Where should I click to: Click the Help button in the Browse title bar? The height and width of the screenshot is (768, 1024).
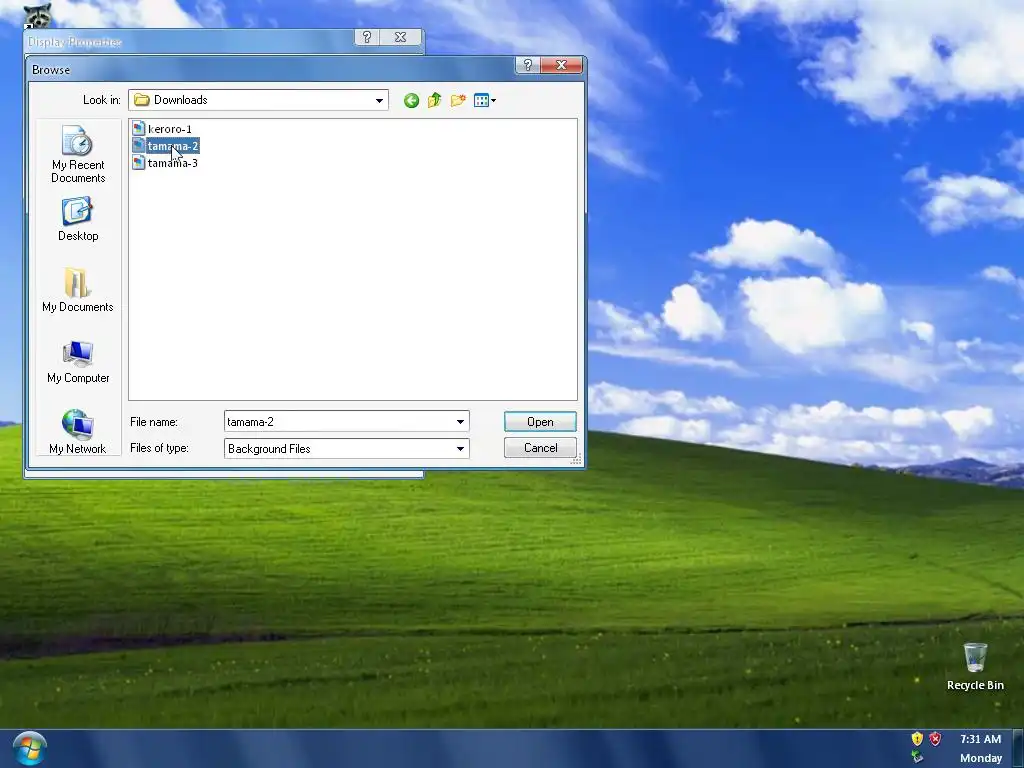(528, 65)
